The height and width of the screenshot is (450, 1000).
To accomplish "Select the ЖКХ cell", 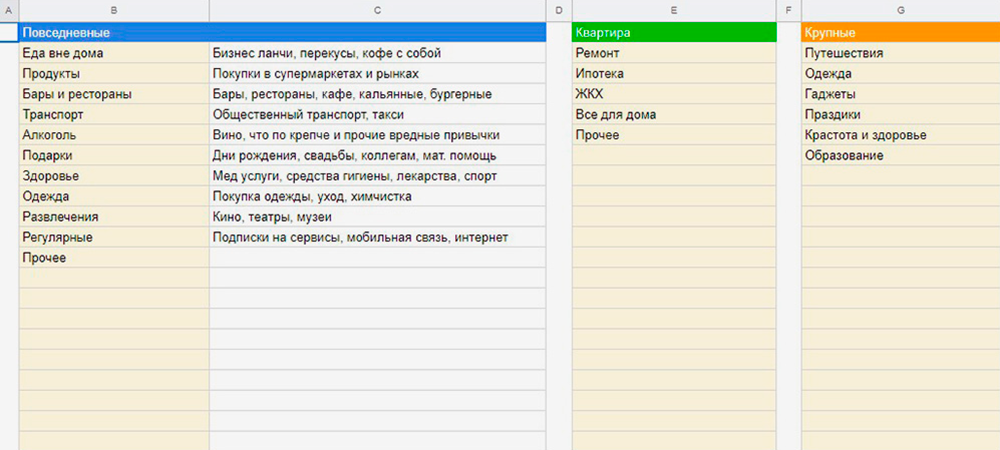I will coord(674,94).
